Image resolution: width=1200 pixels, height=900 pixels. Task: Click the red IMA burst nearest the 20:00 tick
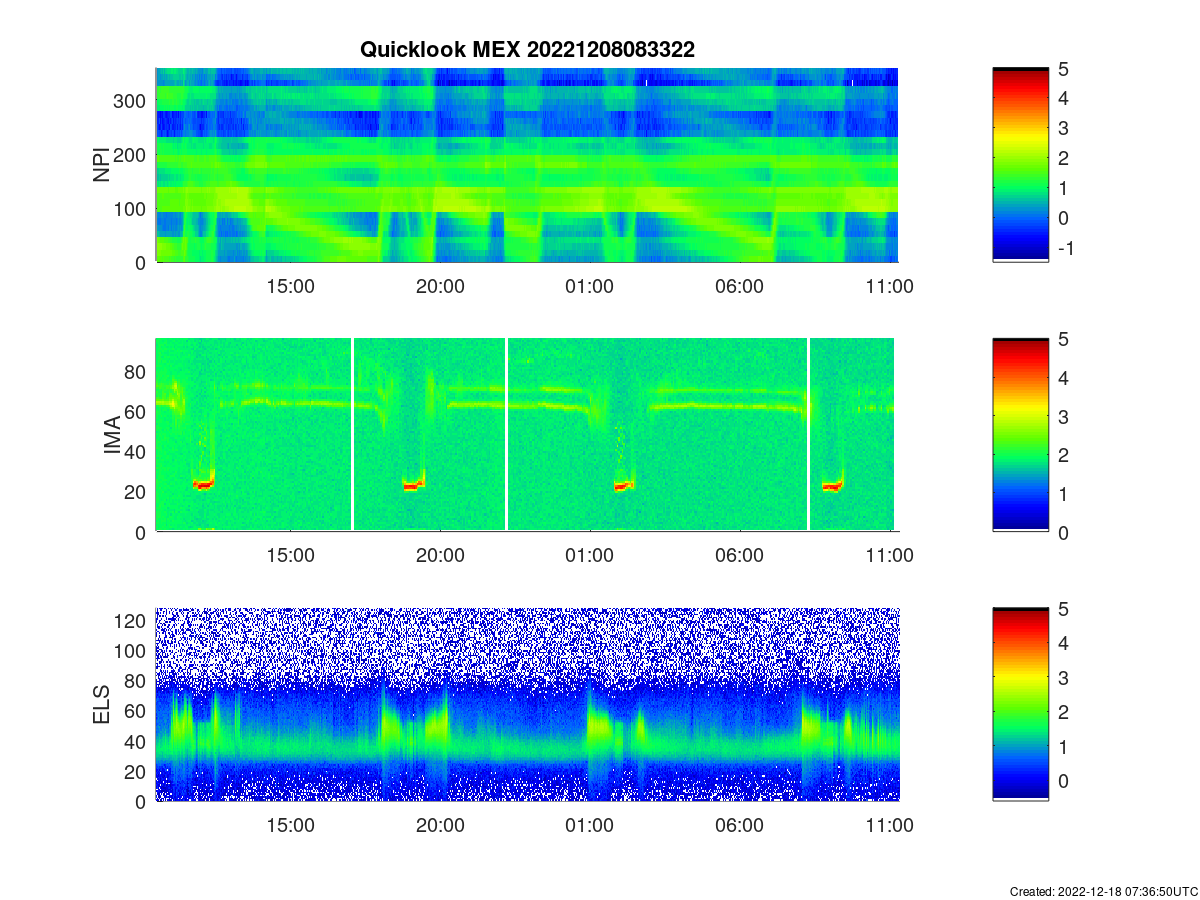click(x=413, y=486)
